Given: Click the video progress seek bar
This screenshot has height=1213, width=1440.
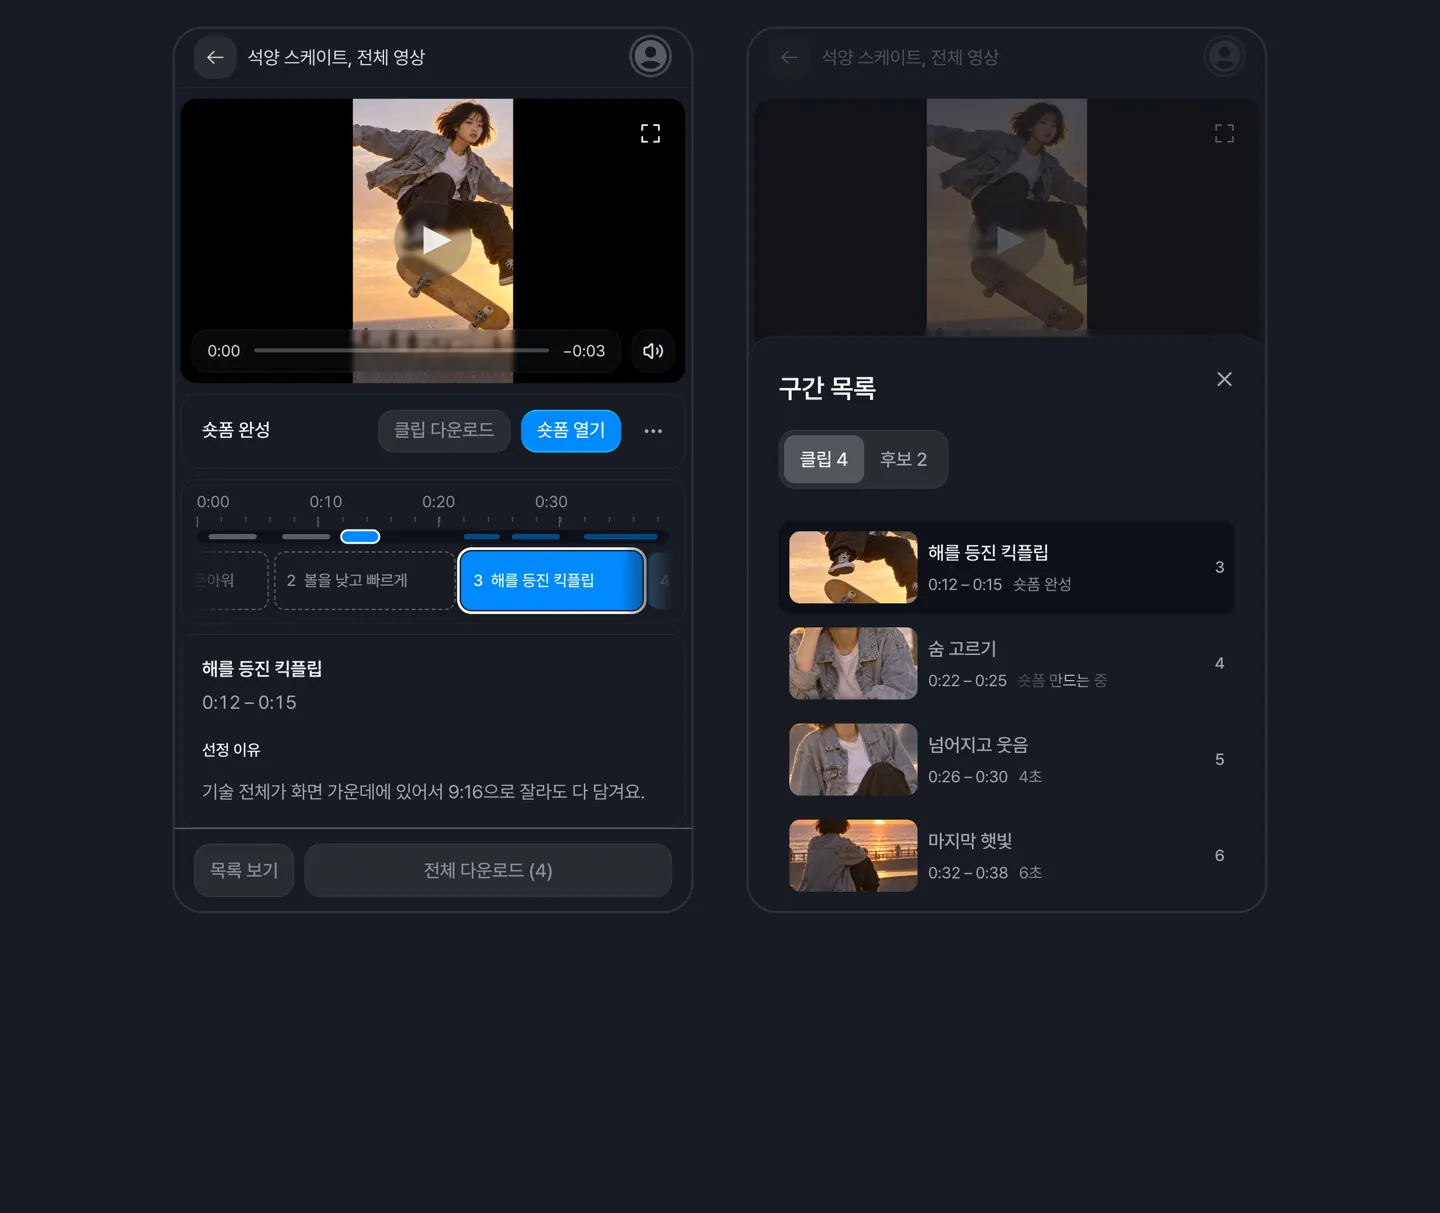Looking at the screenshot, I should [401, 350].
